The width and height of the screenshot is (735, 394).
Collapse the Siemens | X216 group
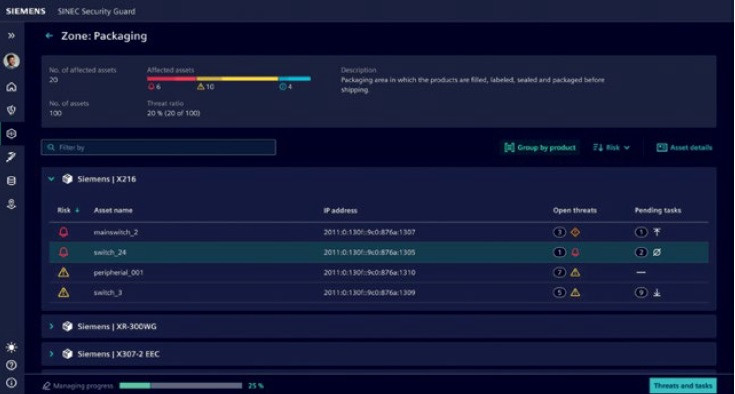pos(51,179)
